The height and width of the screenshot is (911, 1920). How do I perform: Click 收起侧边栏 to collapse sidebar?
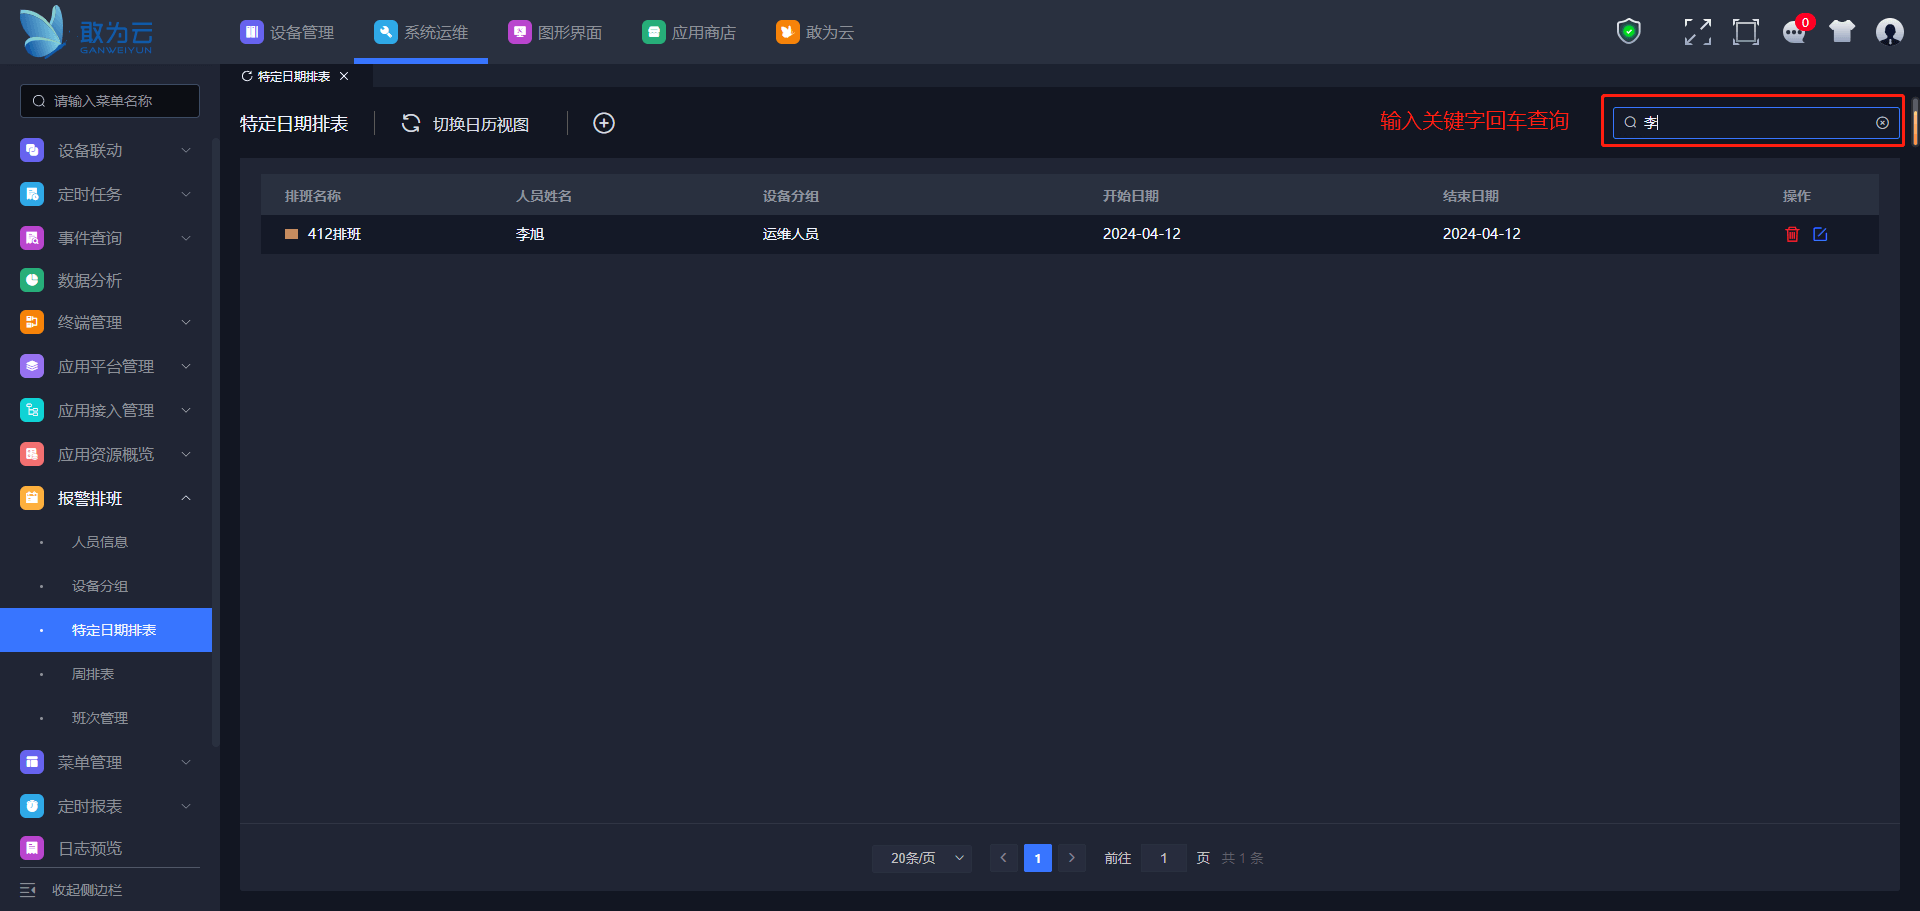(x=71, y=890)
